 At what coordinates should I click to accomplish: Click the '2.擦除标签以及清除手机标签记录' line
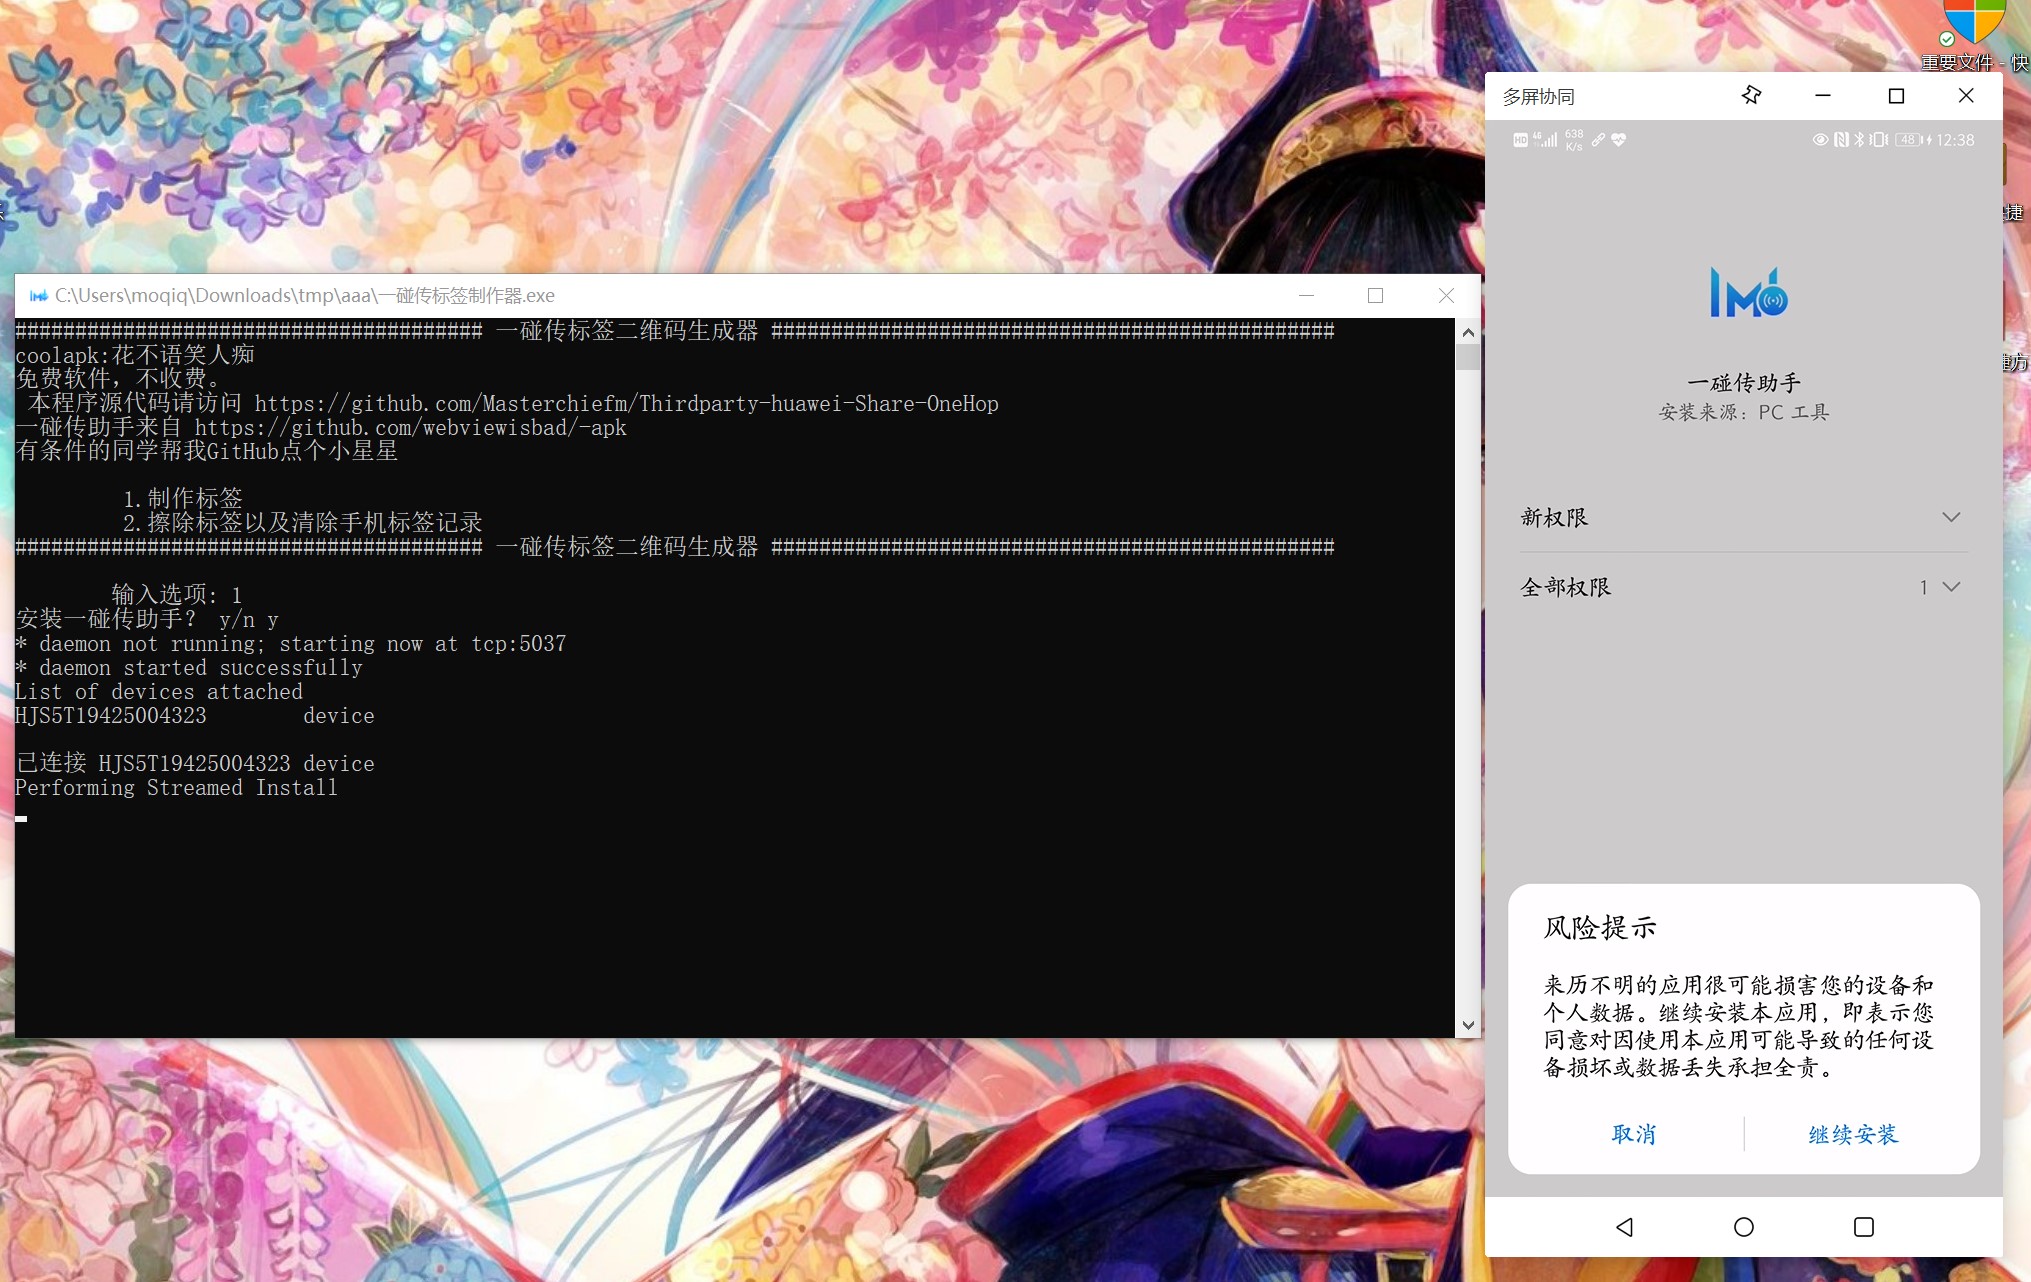point(303,522)
